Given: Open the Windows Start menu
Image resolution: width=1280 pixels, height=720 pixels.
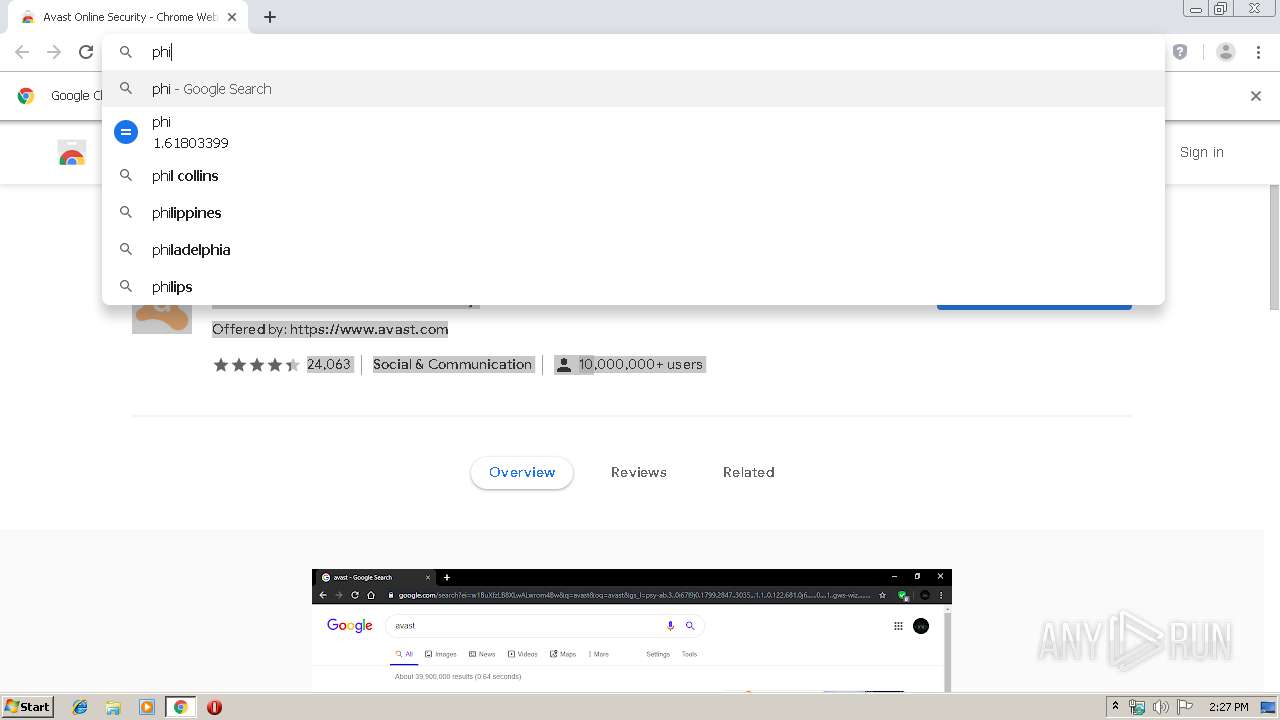Looking at the screenshot, I should click(x=28, y=706).
